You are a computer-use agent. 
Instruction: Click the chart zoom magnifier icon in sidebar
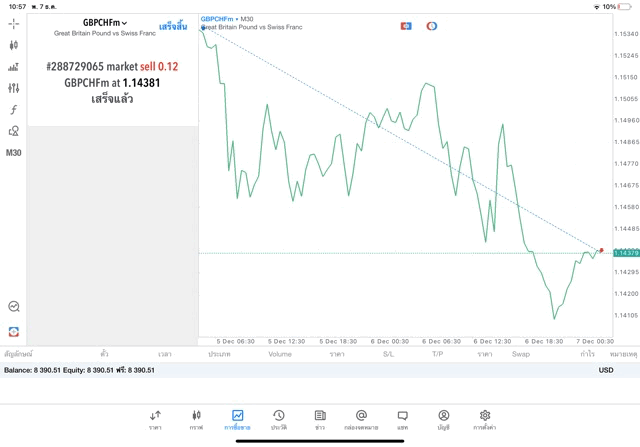[x=13, y=307]
